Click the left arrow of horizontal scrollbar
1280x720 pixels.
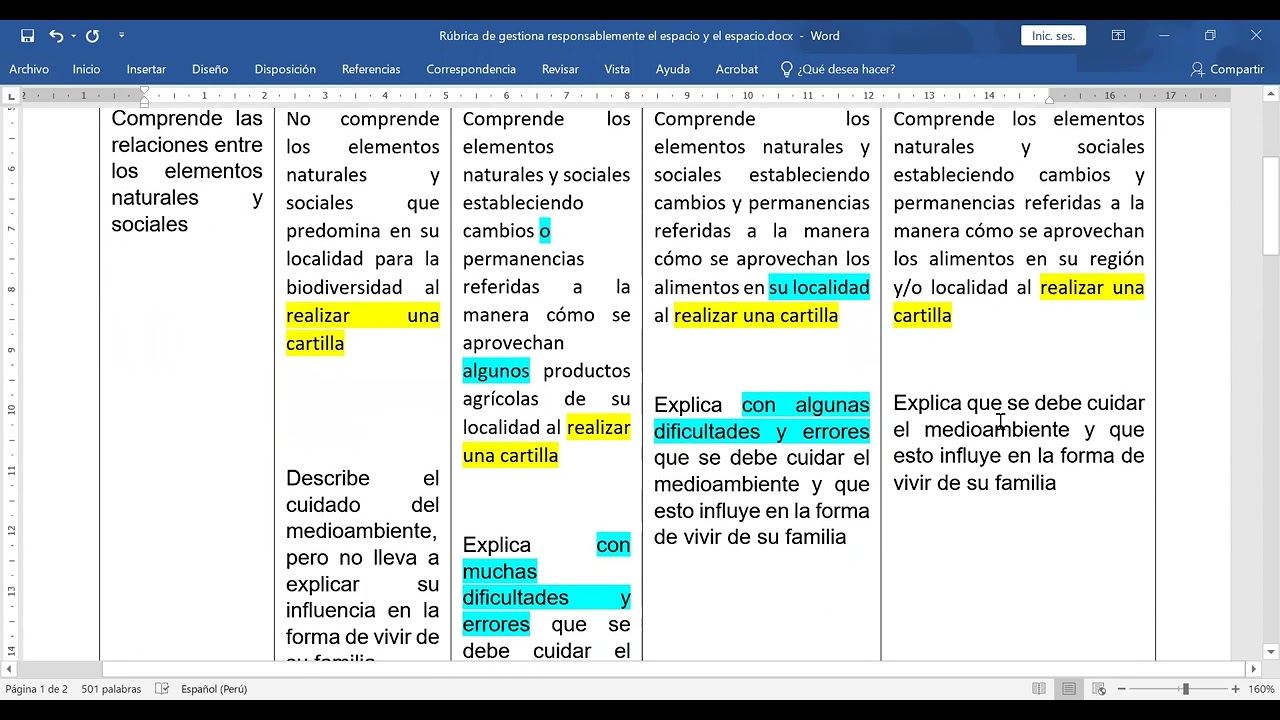(10, 668)
